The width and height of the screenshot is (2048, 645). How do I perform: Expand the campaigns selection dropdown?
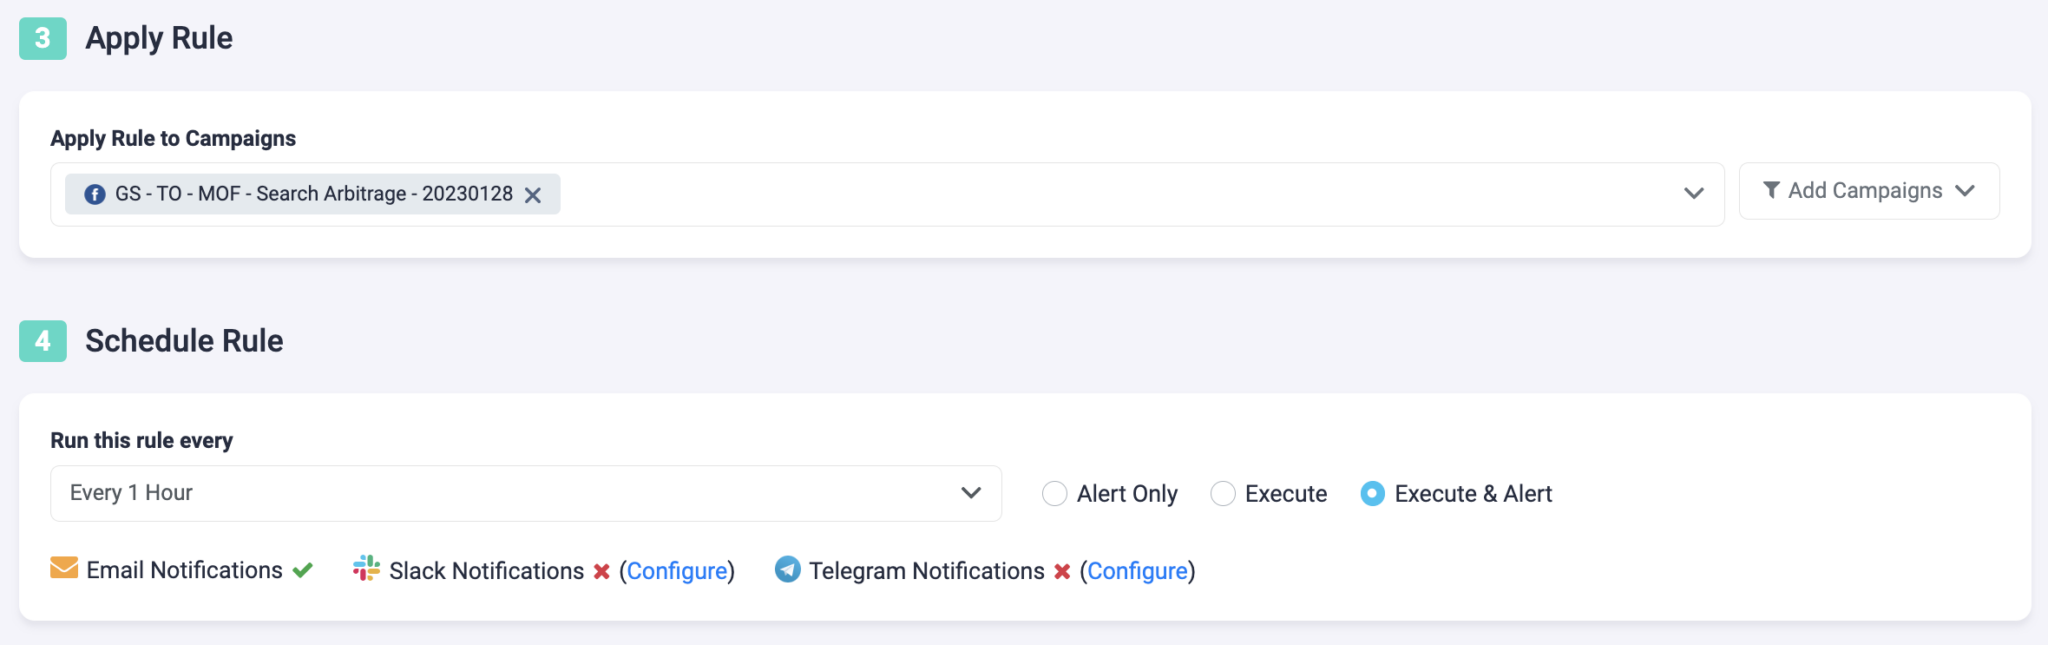(1692, 194)
